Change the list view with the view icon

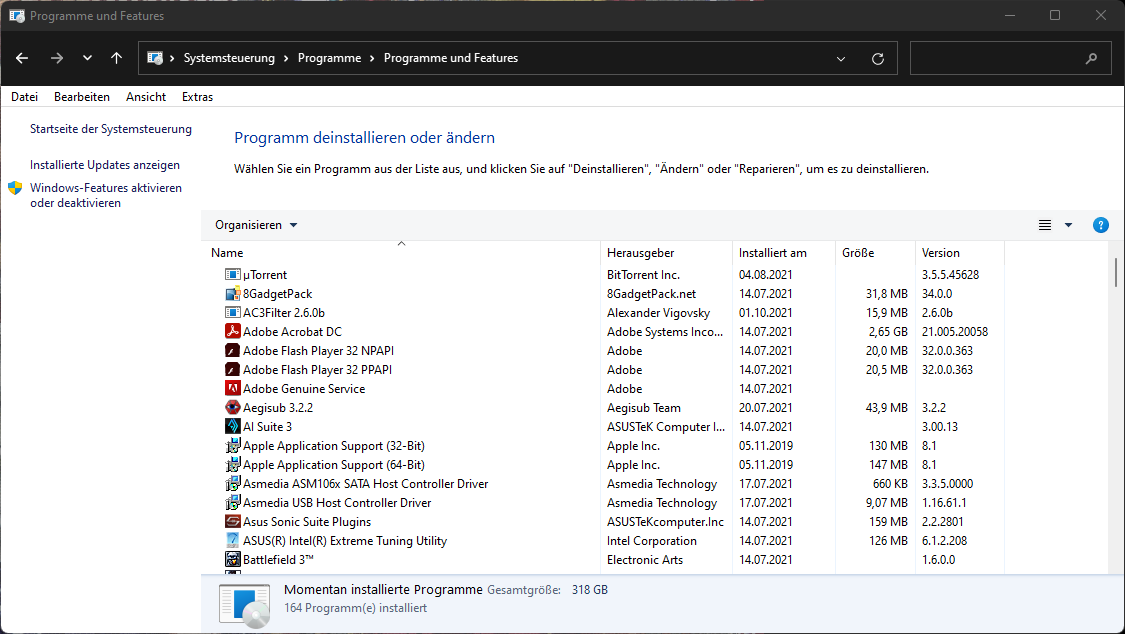tap(1045, 225)
